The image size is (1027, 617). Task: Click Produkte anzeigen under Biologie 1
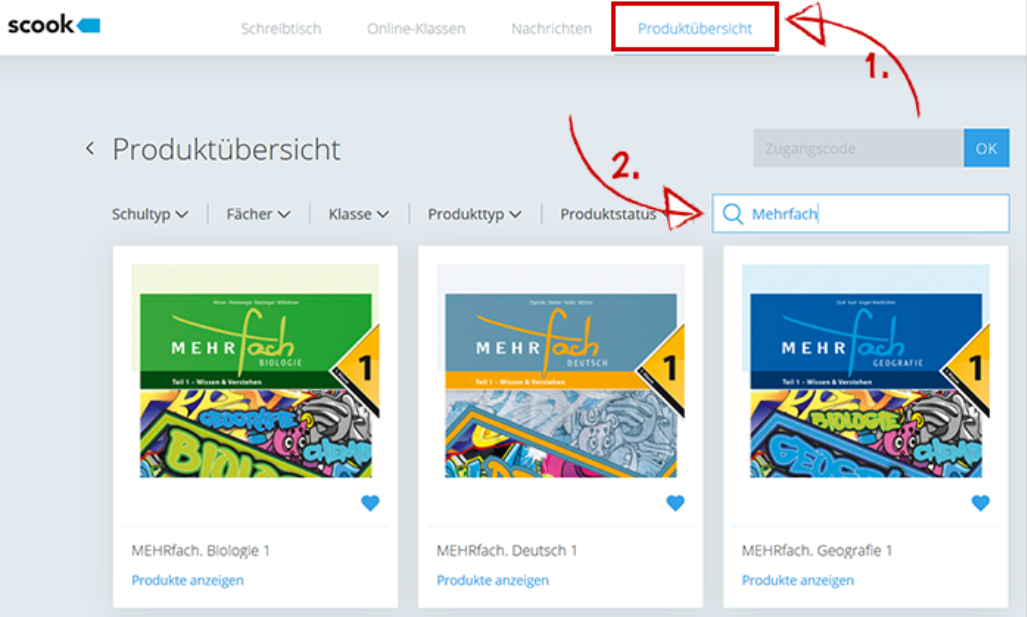coord(187,580)
